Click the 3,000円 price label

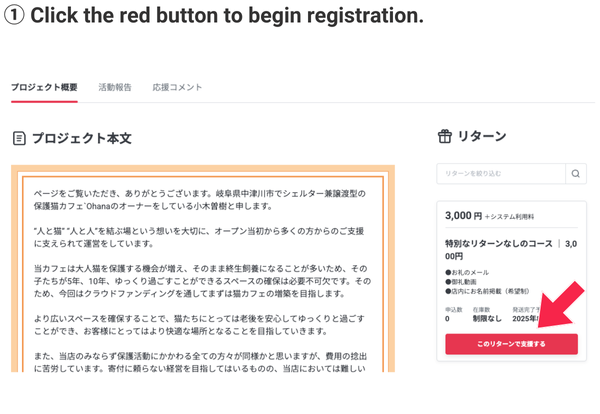pos(464,215)
